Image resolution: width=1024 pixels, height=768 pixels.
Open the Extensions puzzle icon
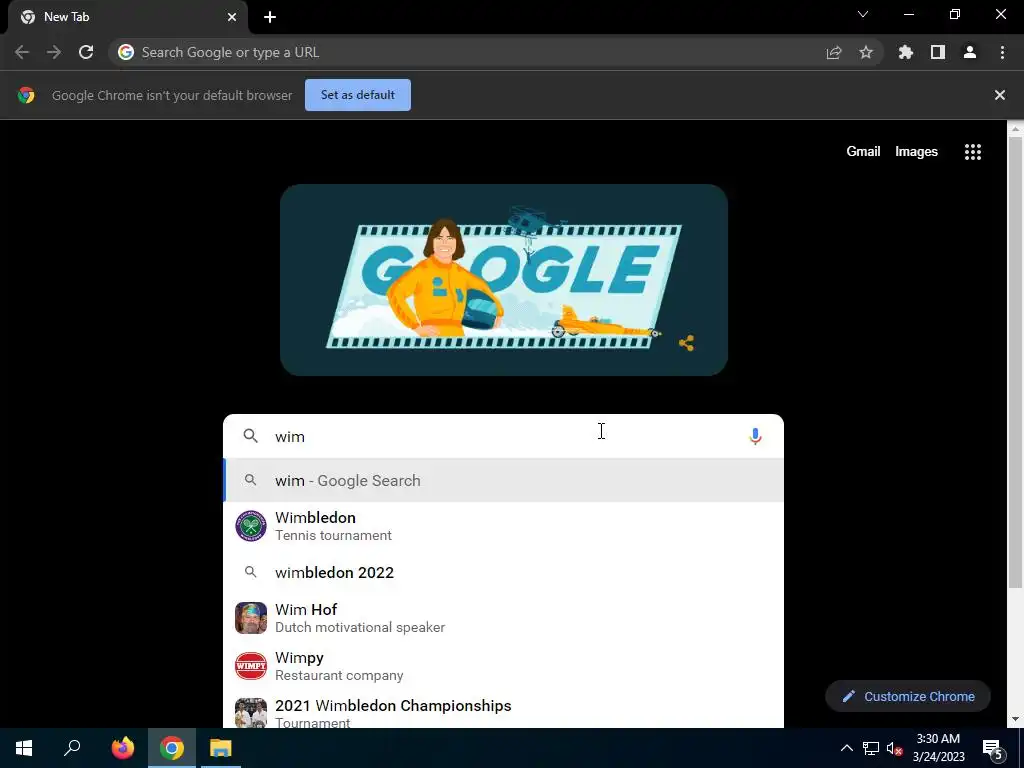(906, 52)
